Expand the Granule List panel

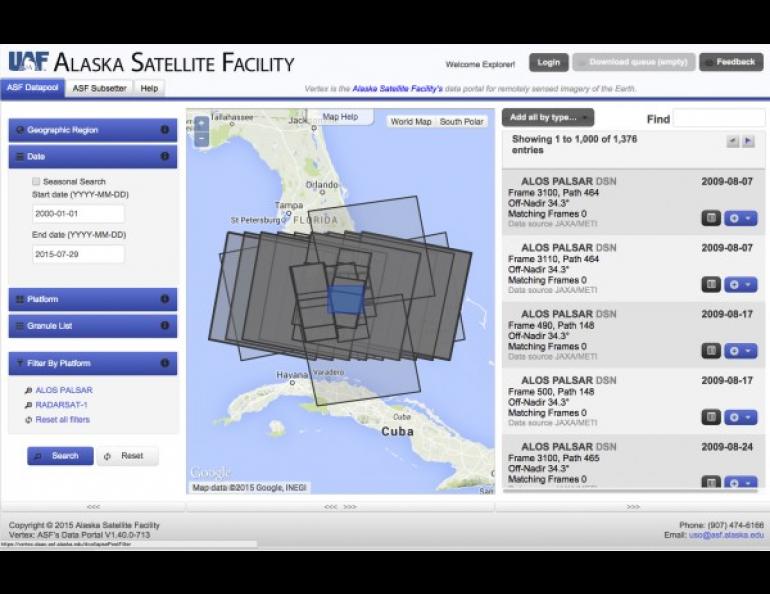coord(93,325)
